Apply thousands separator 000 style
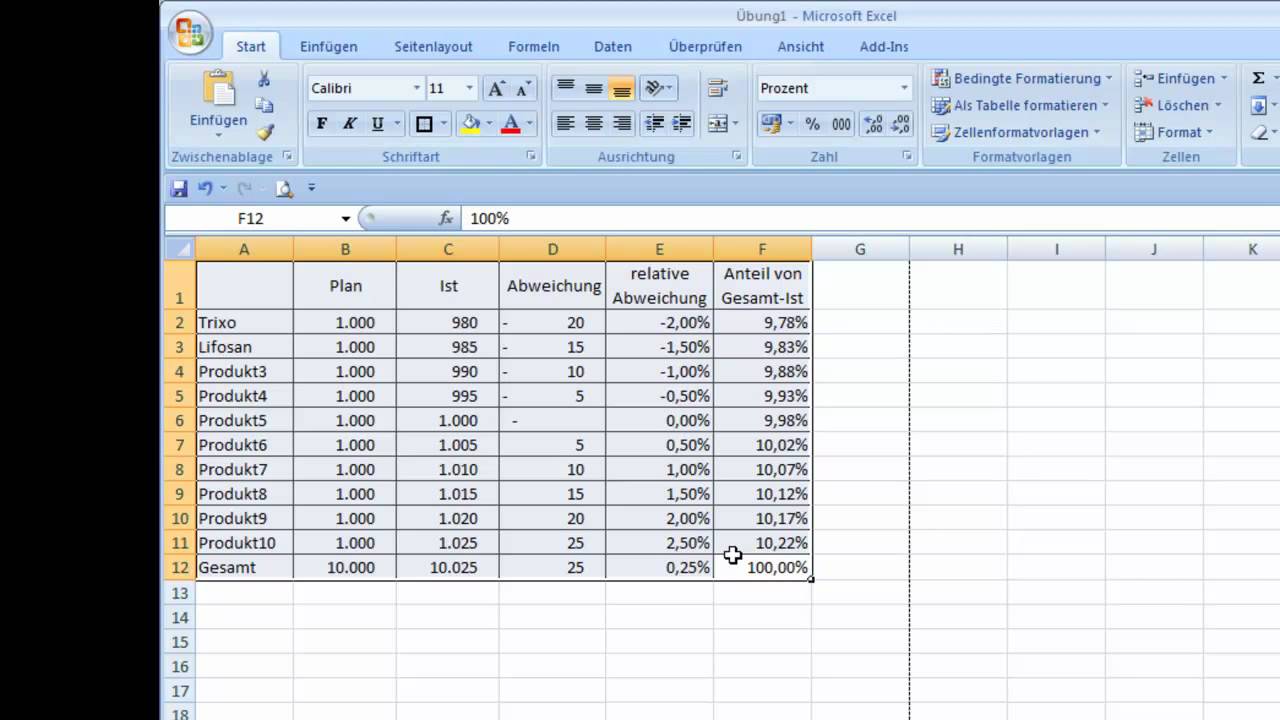Screen dimensions: 1280x720 point(842,124)
